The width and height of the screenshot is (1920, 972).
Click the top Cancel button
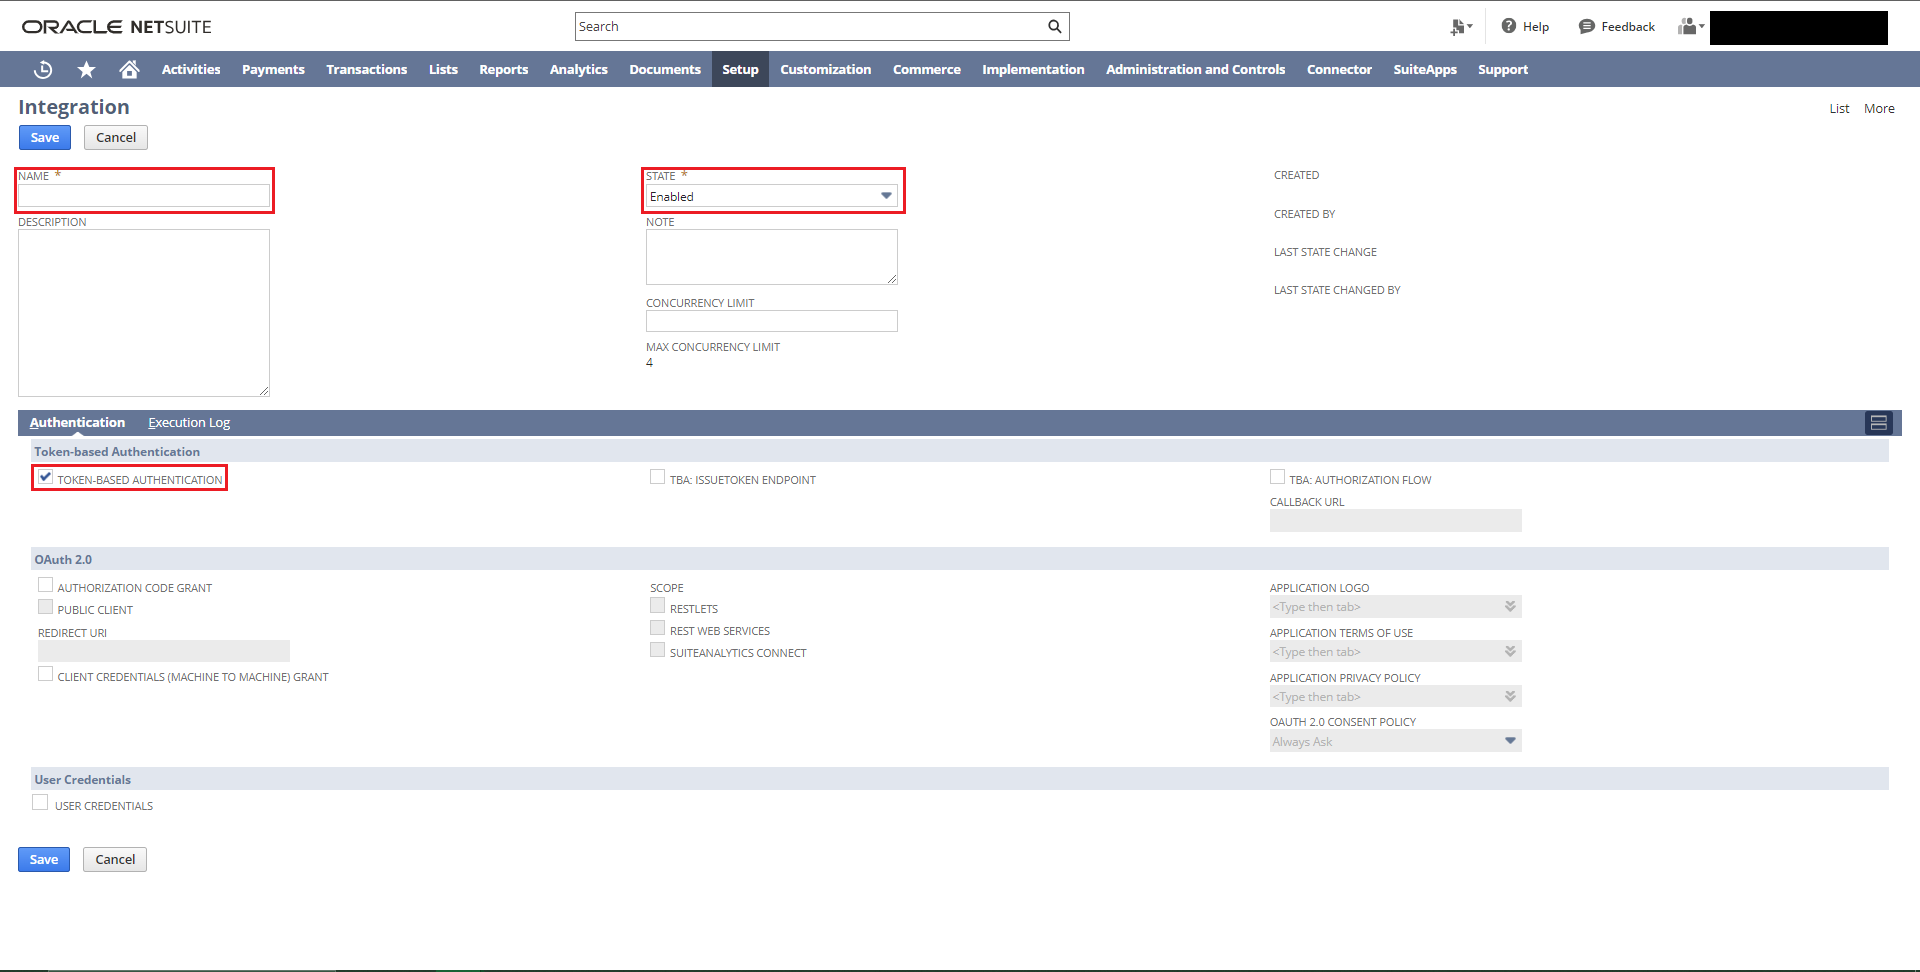pos(116,137)
